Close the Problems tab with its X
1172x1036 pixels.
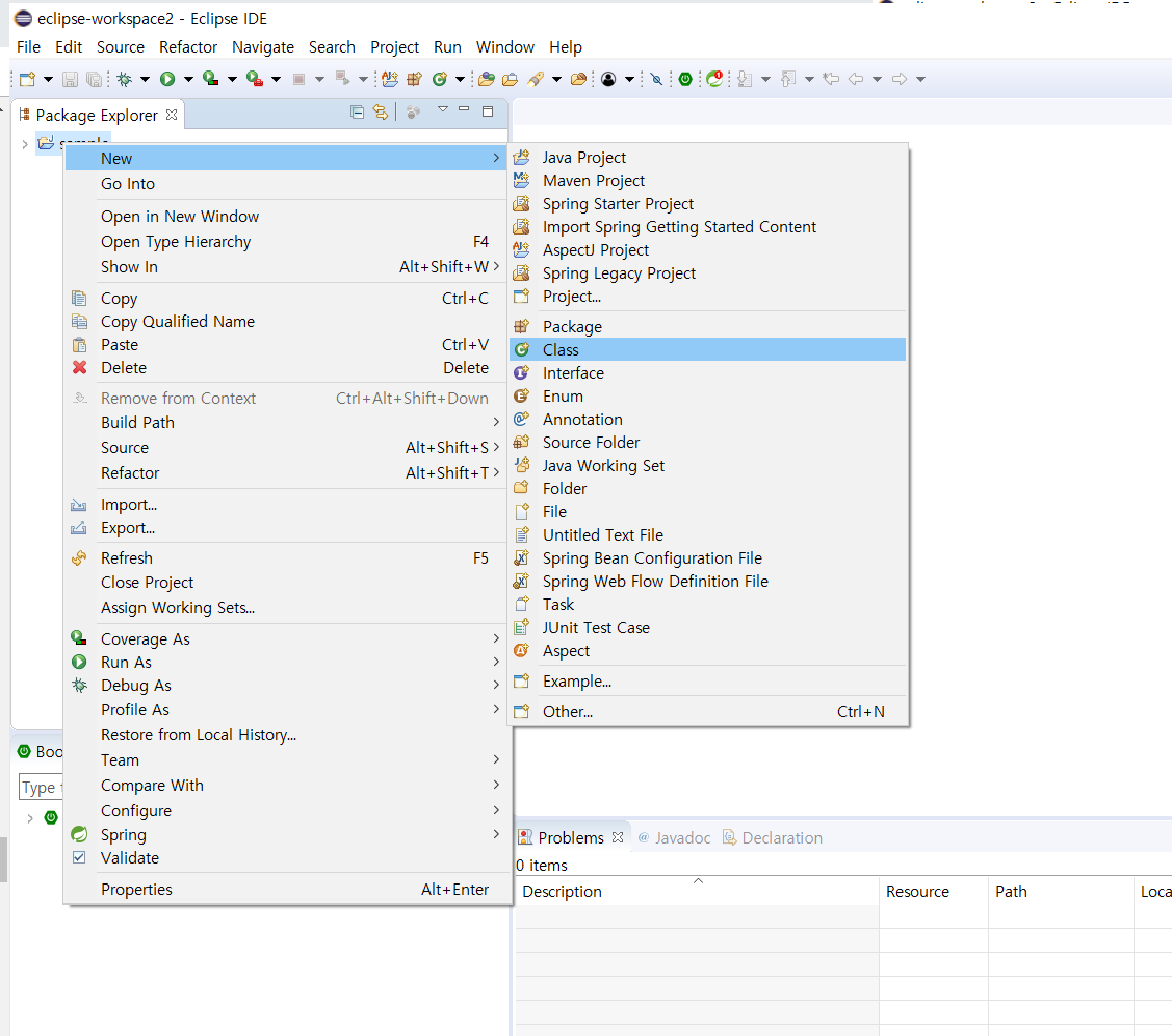(x=617, y=837)
